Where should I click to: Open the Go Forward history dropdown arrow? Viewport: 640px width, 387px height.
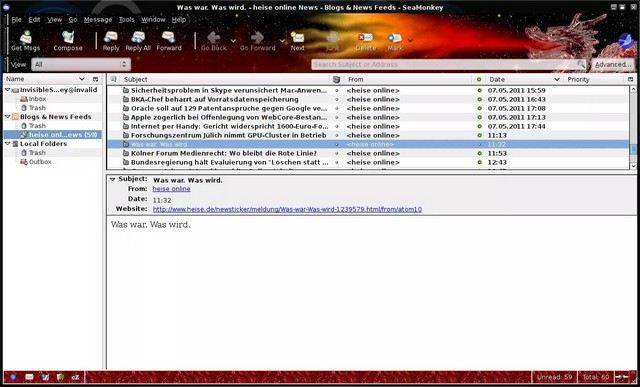coord(282,41)
